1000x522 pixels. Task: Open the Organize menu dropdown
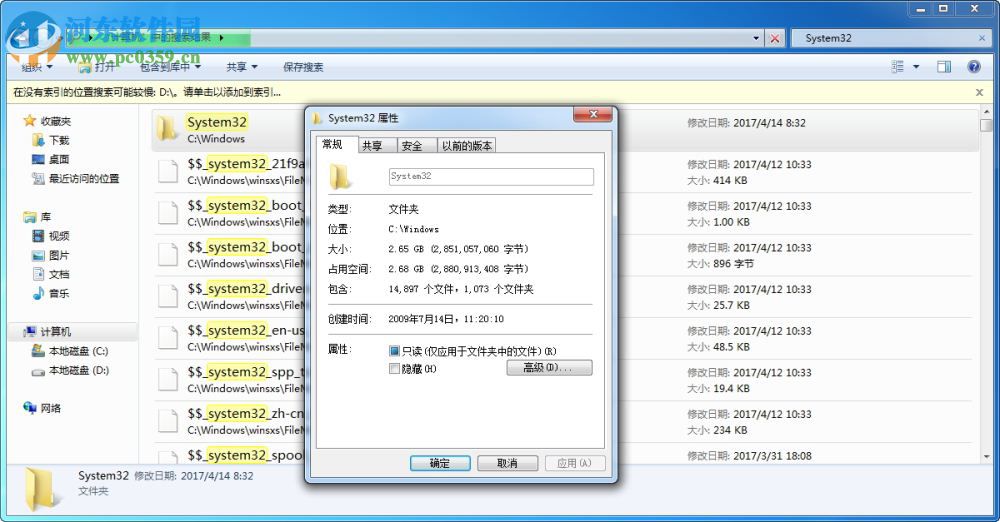click(x=36, y=66)
